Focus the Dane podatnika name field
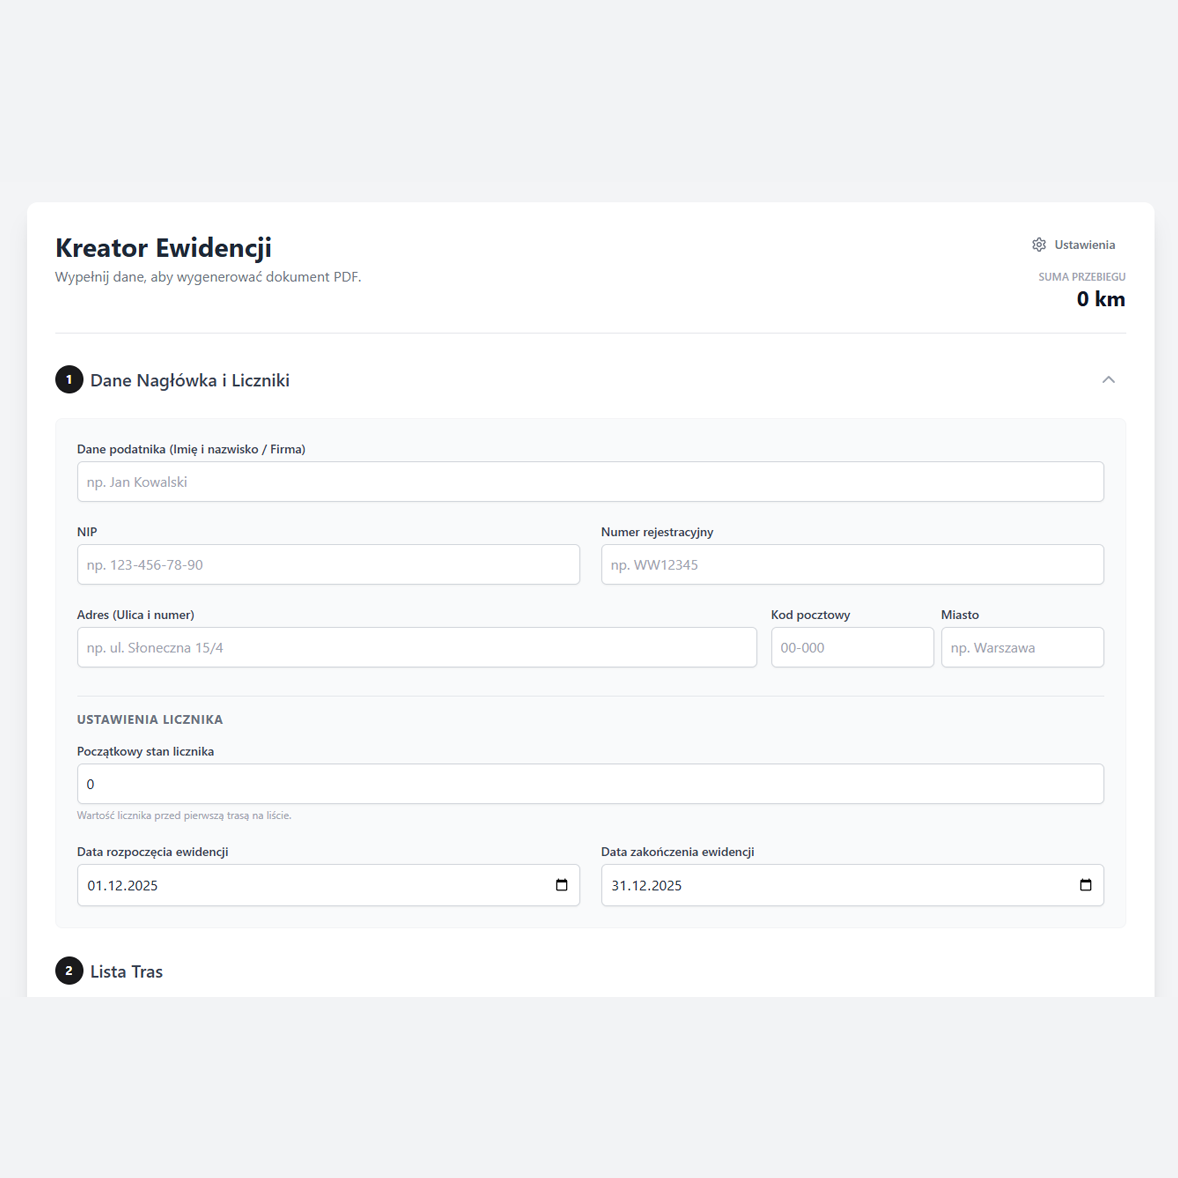Image resolution: width=1178 pixels, height=1178 pixels. pos(590,482)
